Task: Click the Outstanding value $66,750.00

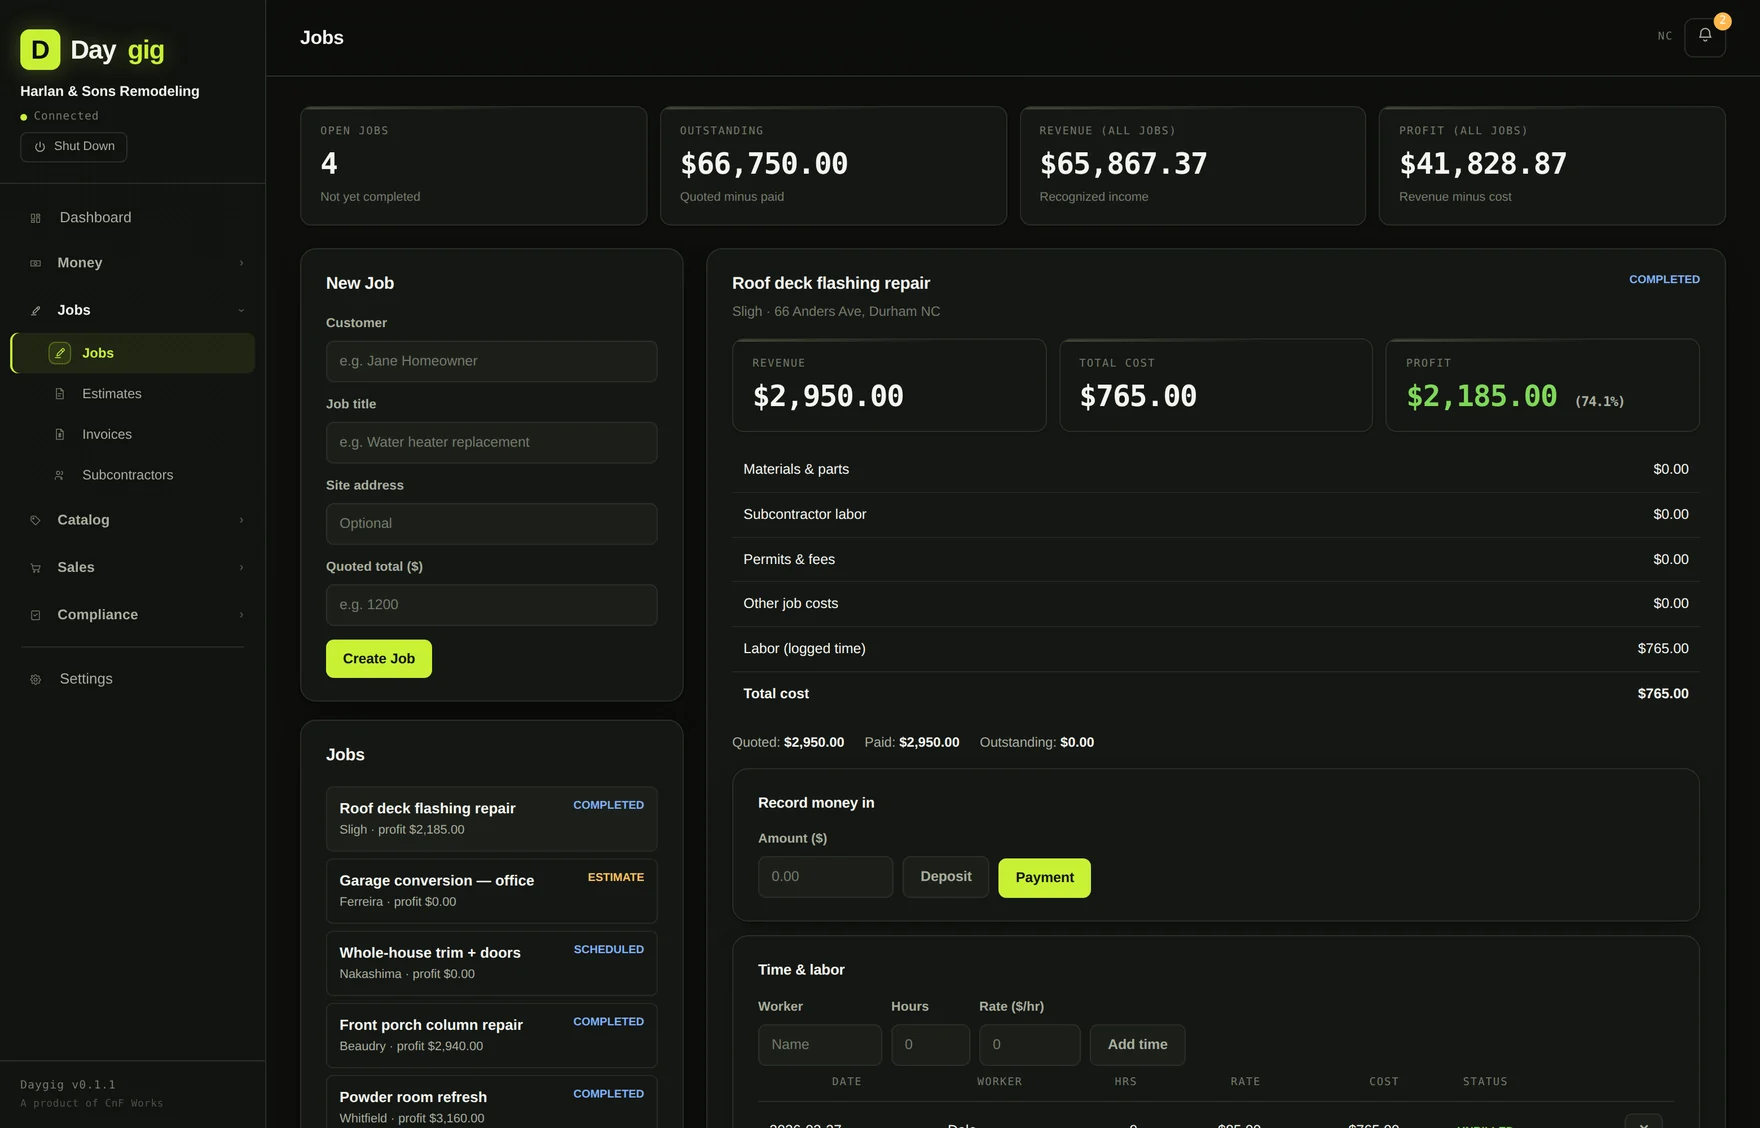Action: (764, 164)
